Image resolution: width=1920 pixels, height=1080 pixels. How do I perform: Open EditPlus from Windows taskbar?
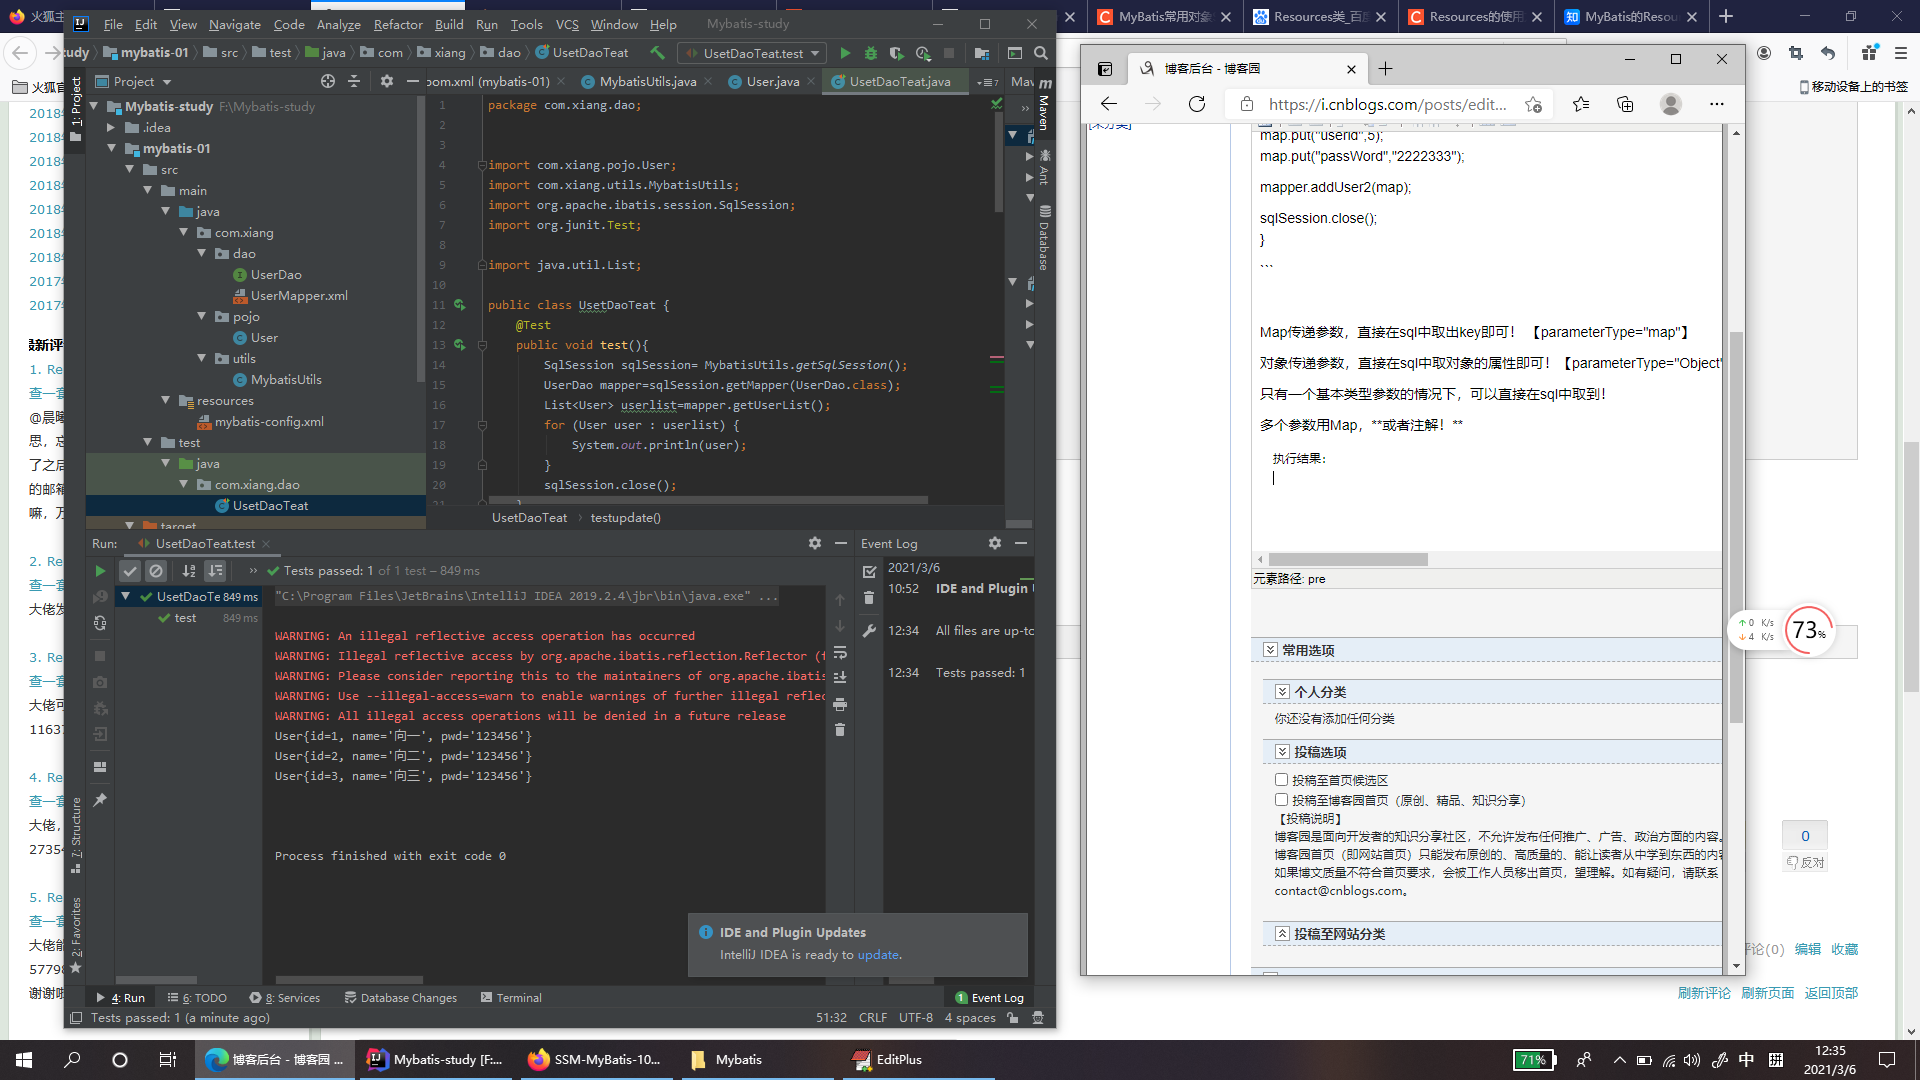[x=888, y=1060]
